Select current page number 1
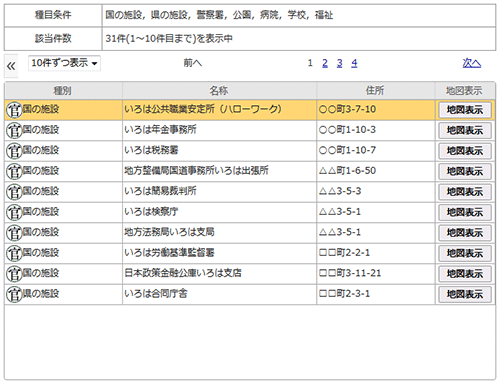 310,63
